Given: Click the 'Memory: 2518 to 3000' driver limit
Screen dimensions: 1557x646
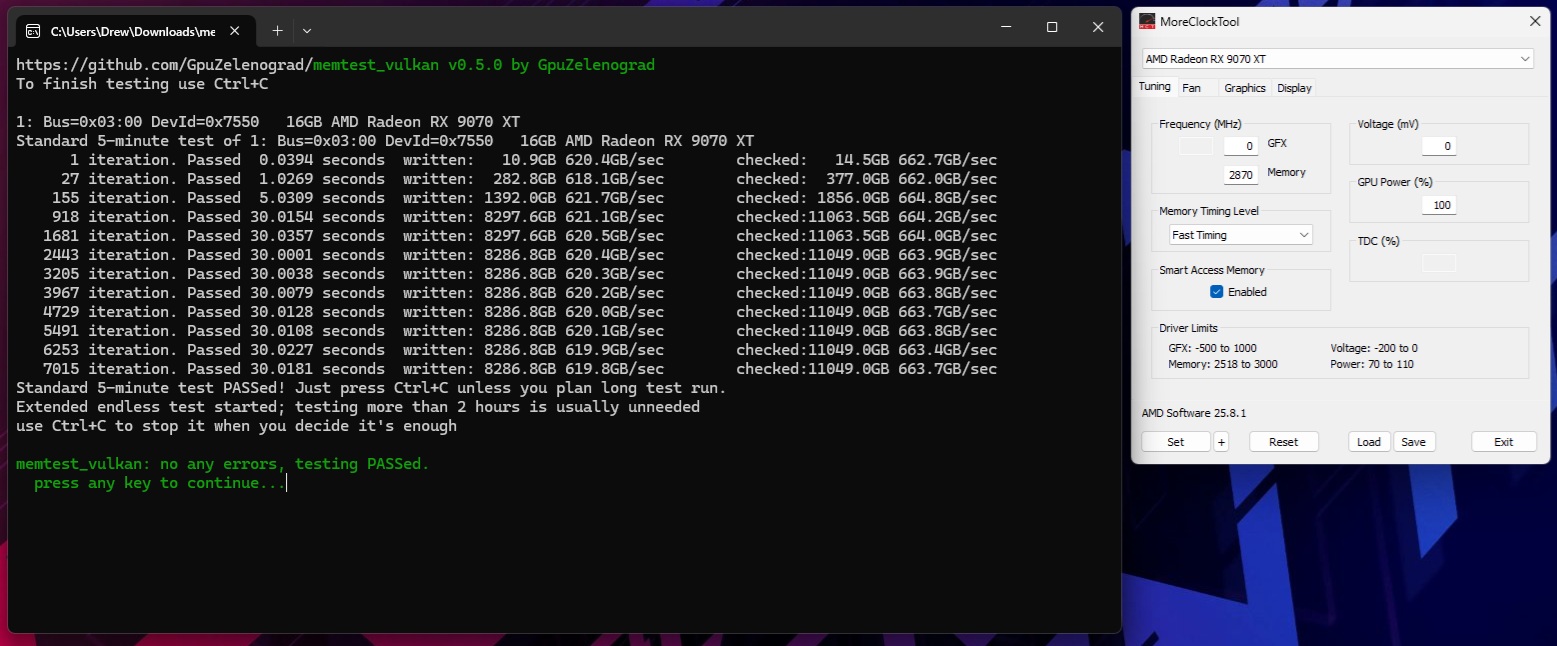Looking at the screenshot, I should [x=1222, y=364].
